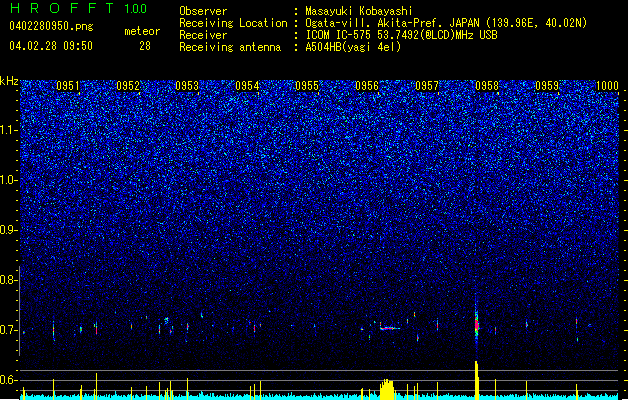629x400 pixels.
Task: Click the 0953 time marker
Action: point(187,86)
